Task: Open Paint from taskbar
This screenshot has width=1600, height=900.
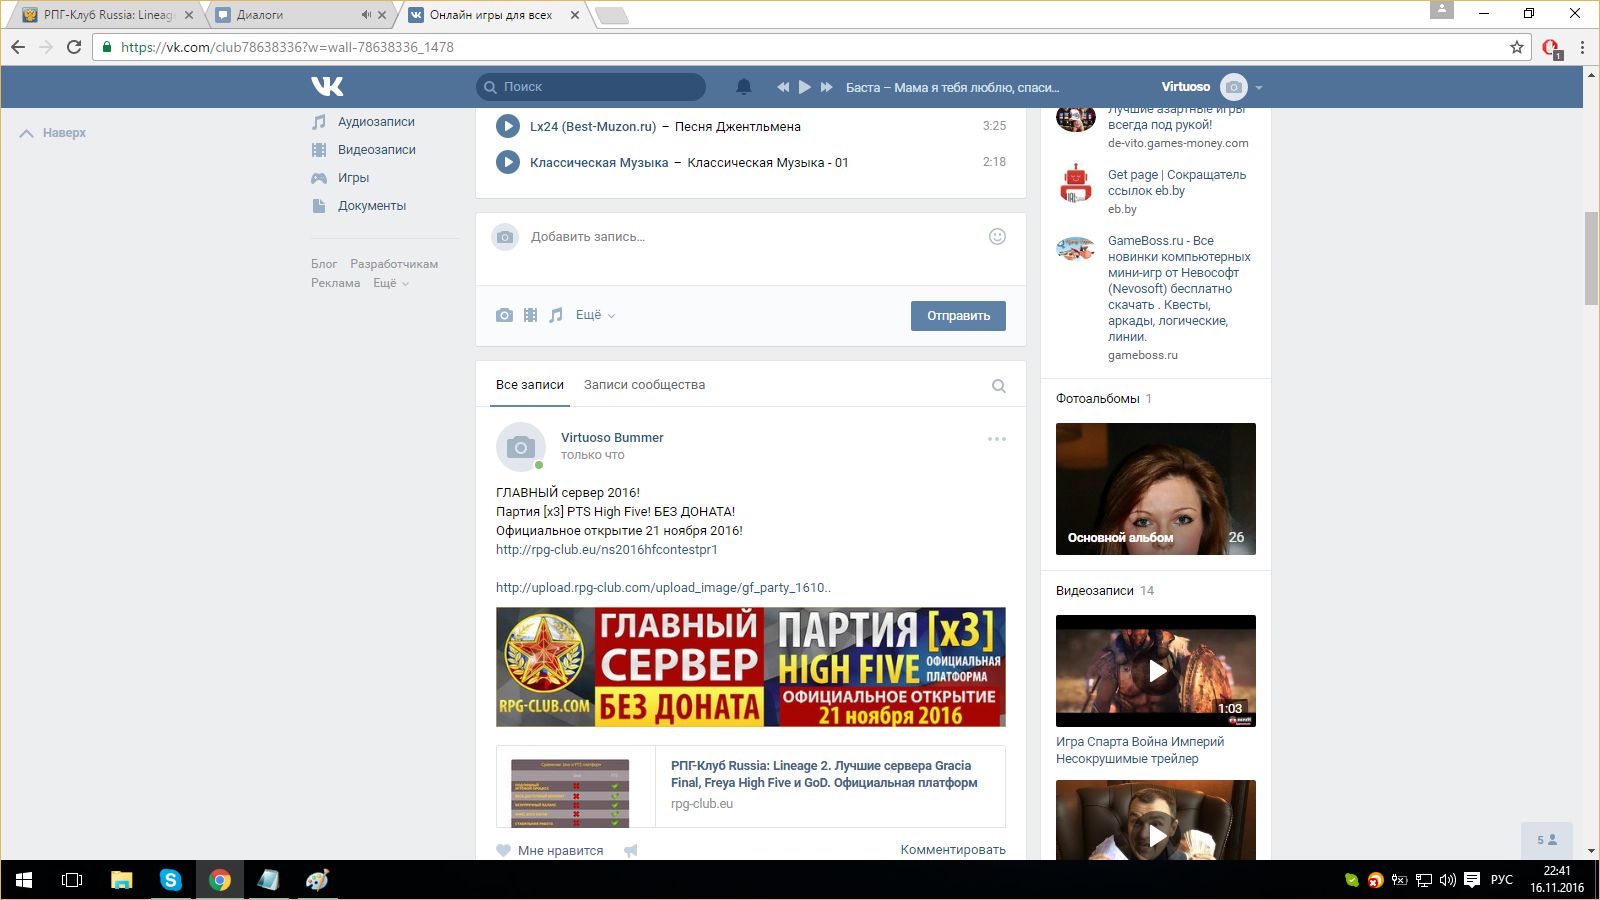Action: pyautogui.click(x=317, y=880)
